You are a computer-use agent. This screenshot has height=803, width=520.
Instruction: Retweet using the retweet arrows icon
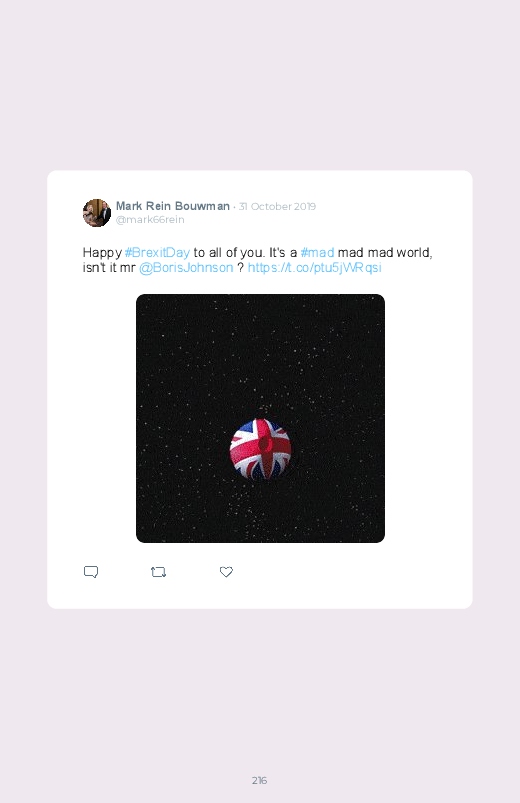pyautogui.click(x=158, y=572)
